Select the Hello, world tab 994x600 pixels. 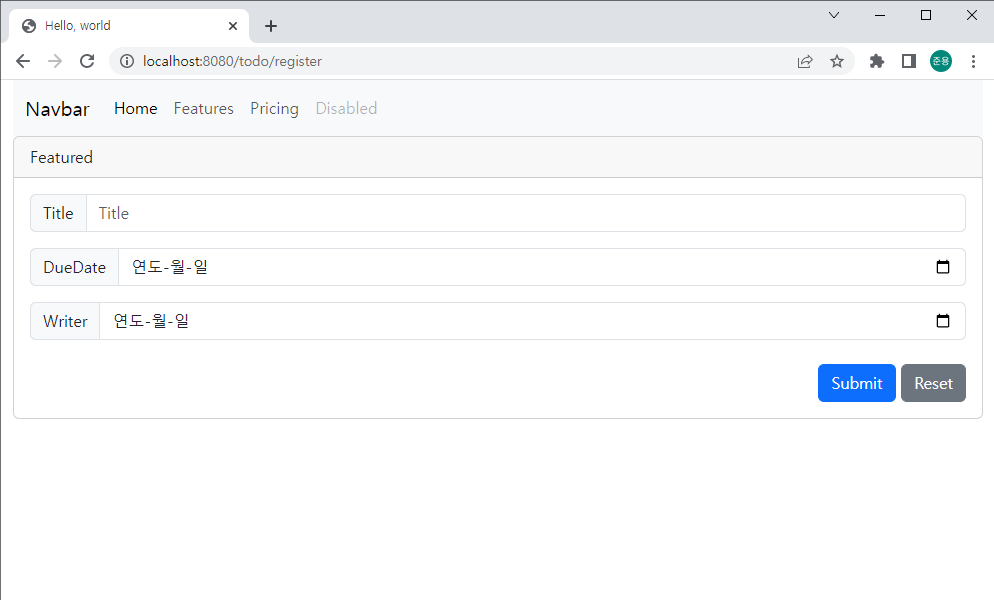(x=129, y=26)
